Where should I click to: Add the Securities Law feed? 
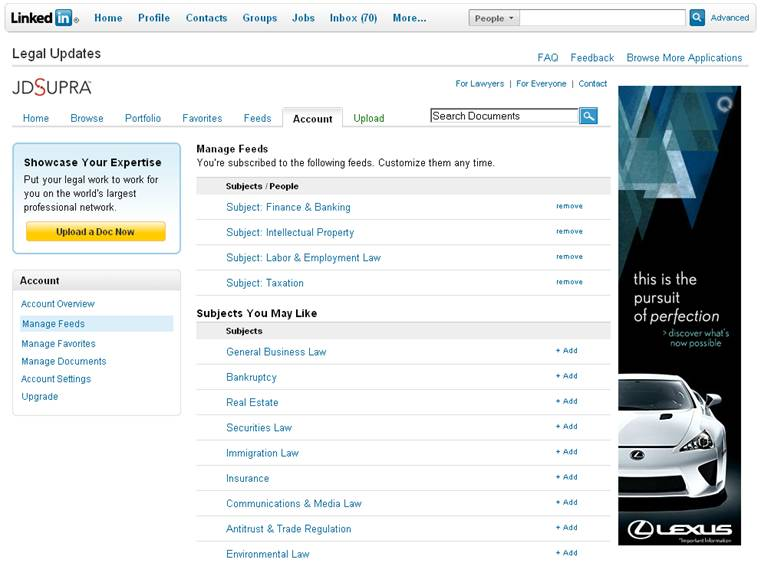pos(566,426)
